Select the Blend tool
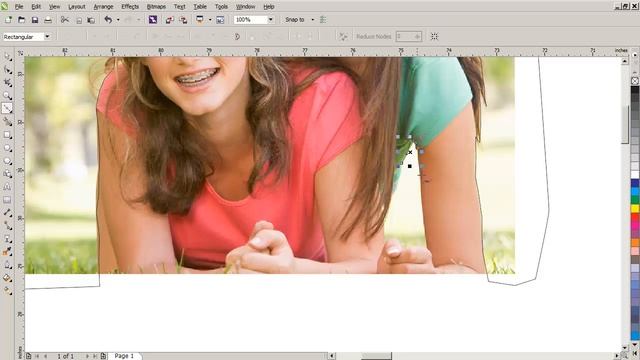The image size is (640, 360). click(7, 239)
